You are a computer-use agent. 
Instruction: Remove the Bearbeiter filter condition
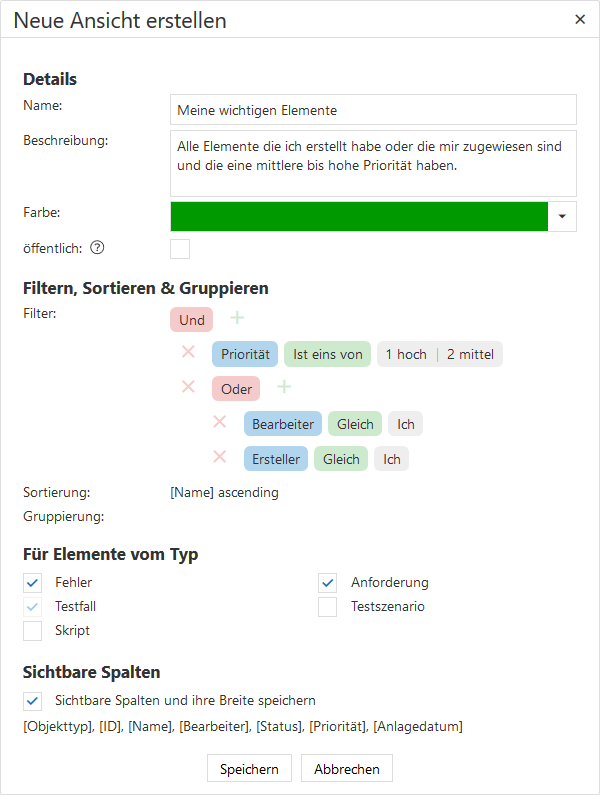(220, 422)
